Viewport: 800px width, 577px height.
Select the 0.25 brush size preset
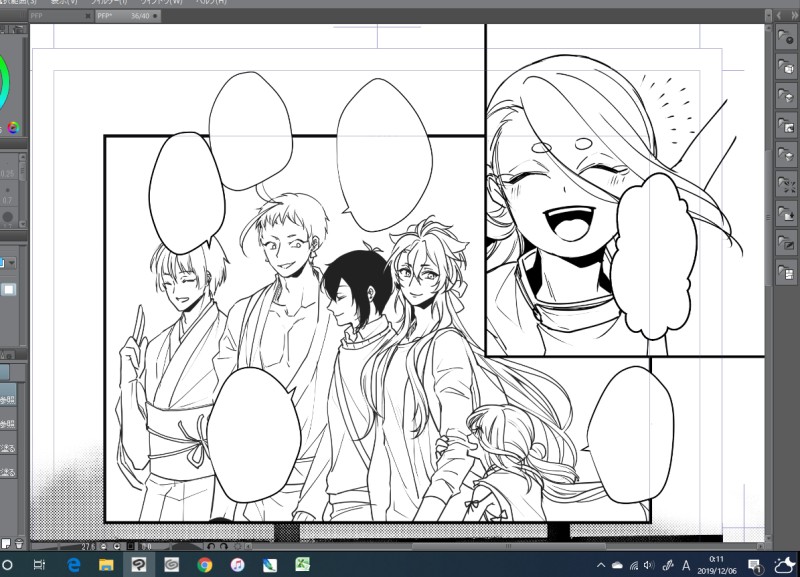[8, 168]
